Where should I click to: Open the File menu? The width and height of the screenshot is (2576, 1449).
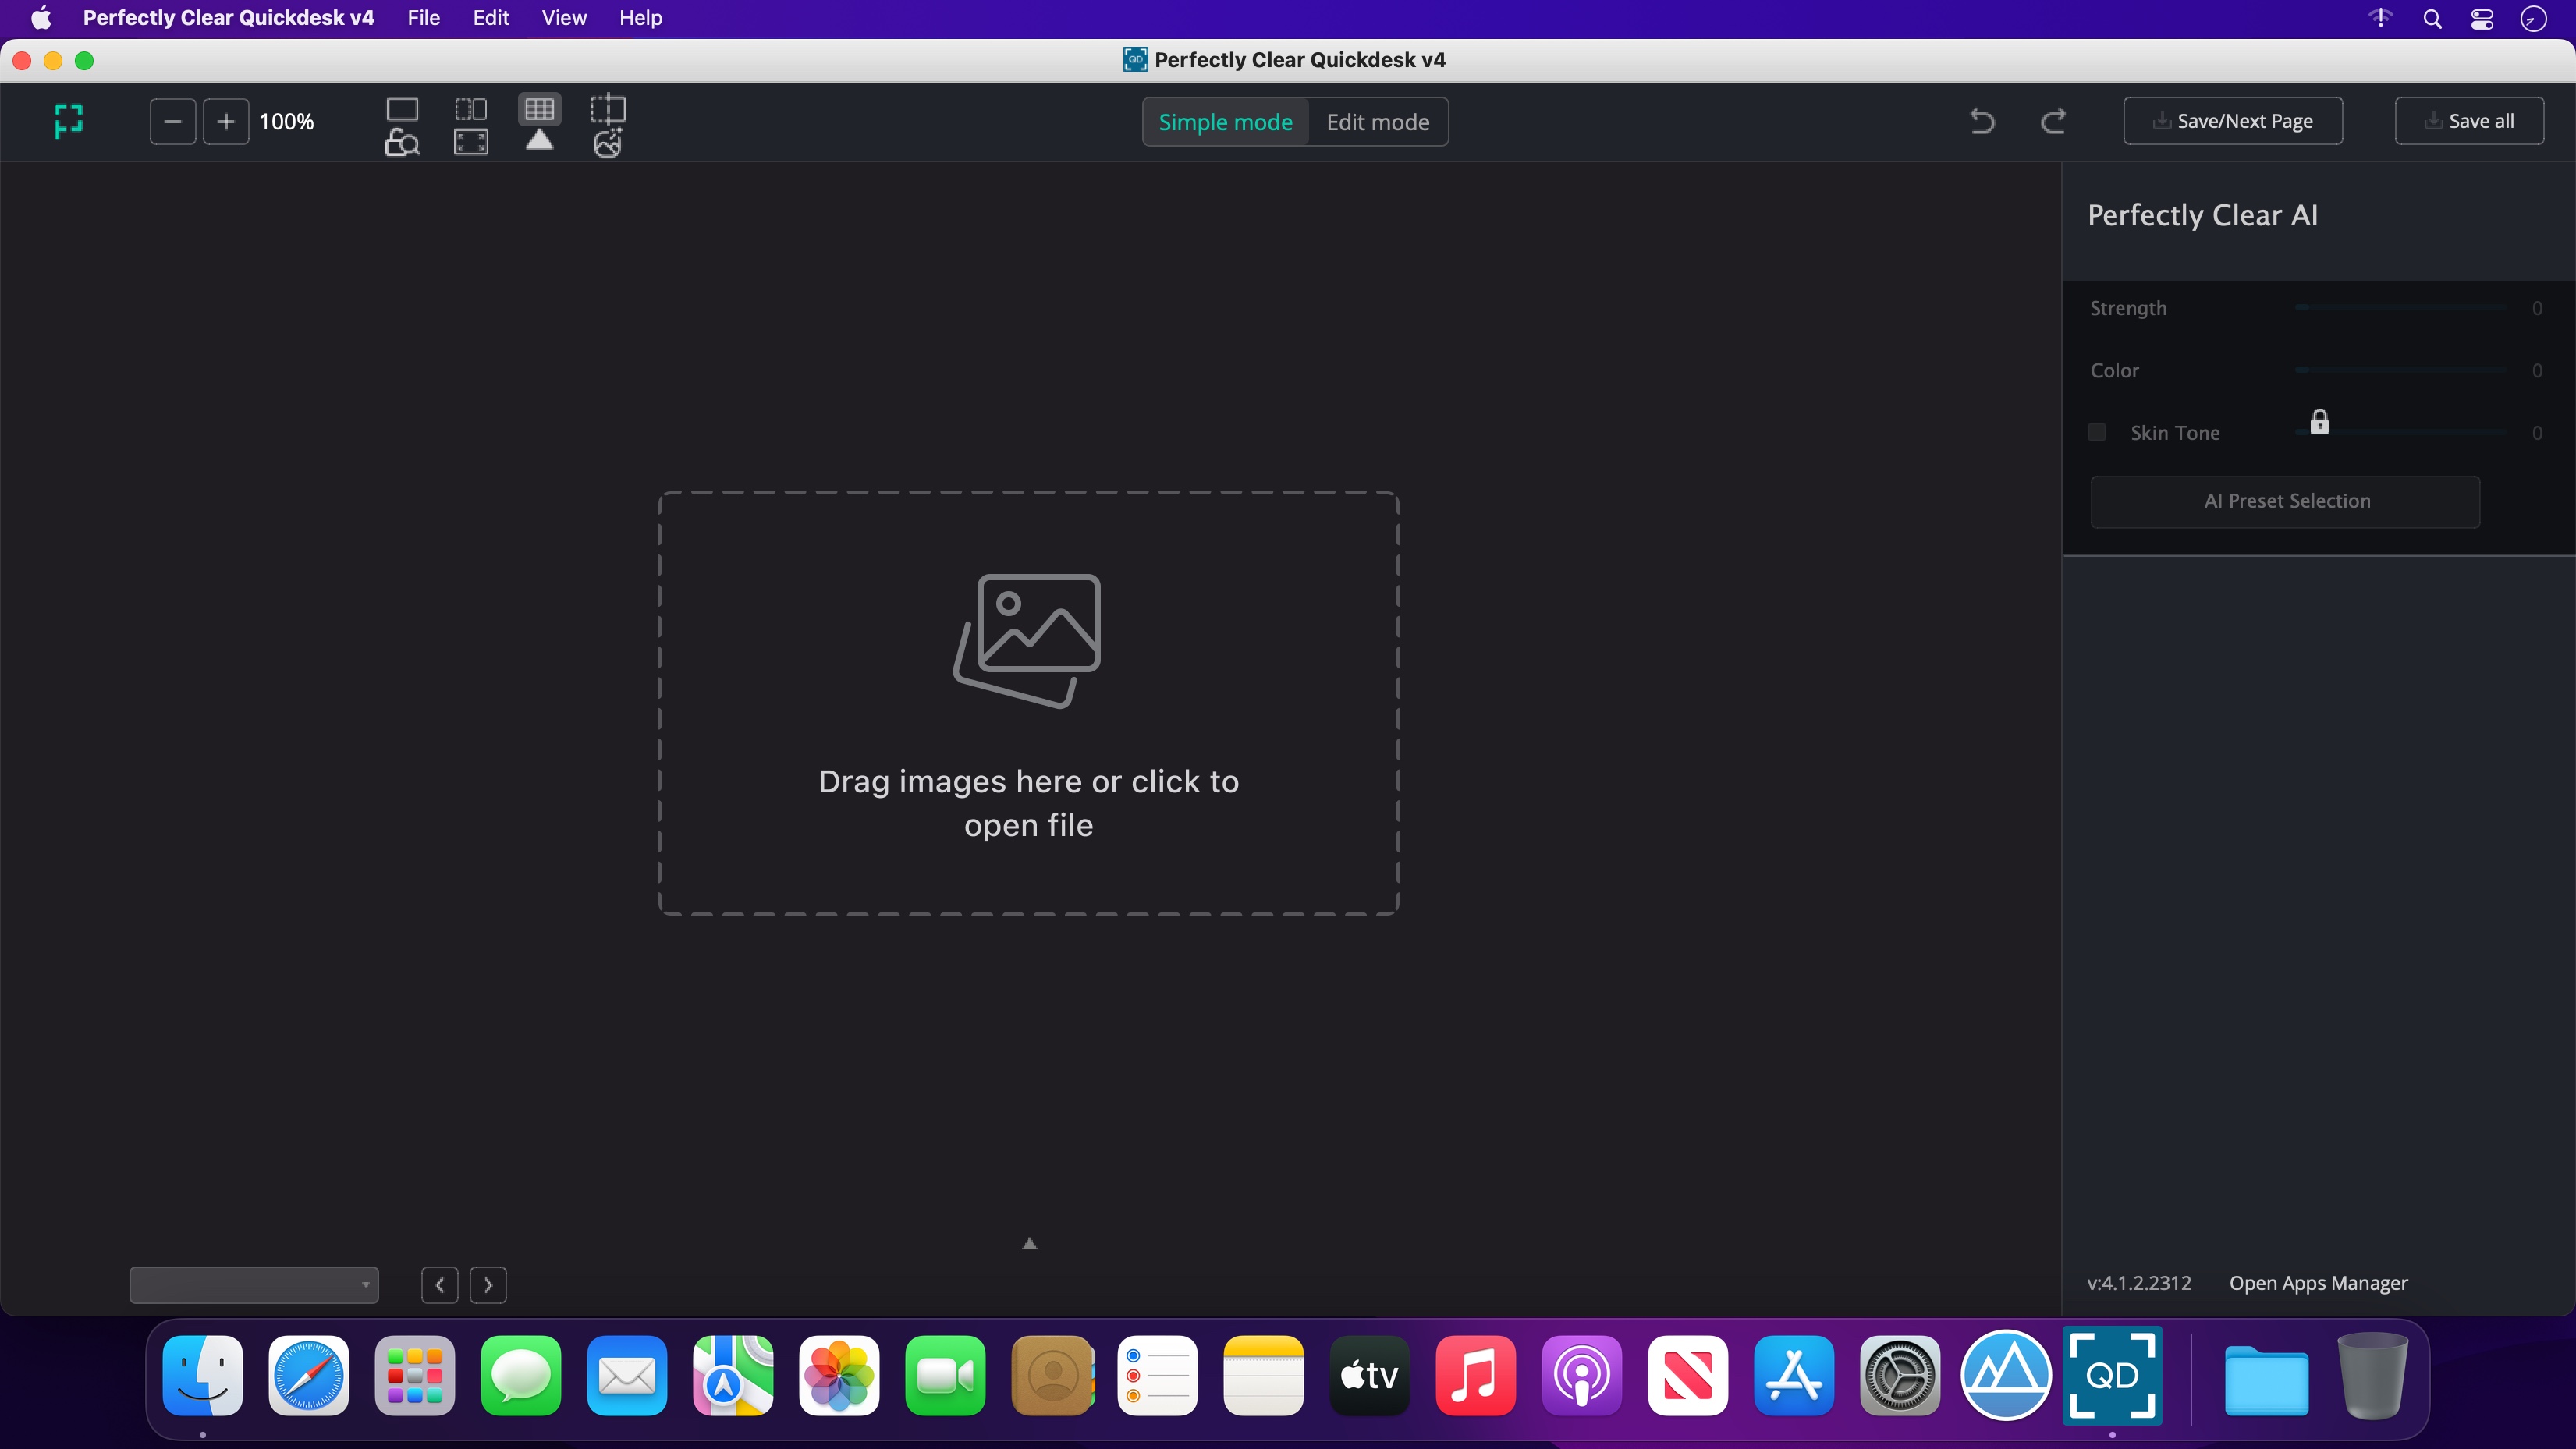(x=424, y=18)
